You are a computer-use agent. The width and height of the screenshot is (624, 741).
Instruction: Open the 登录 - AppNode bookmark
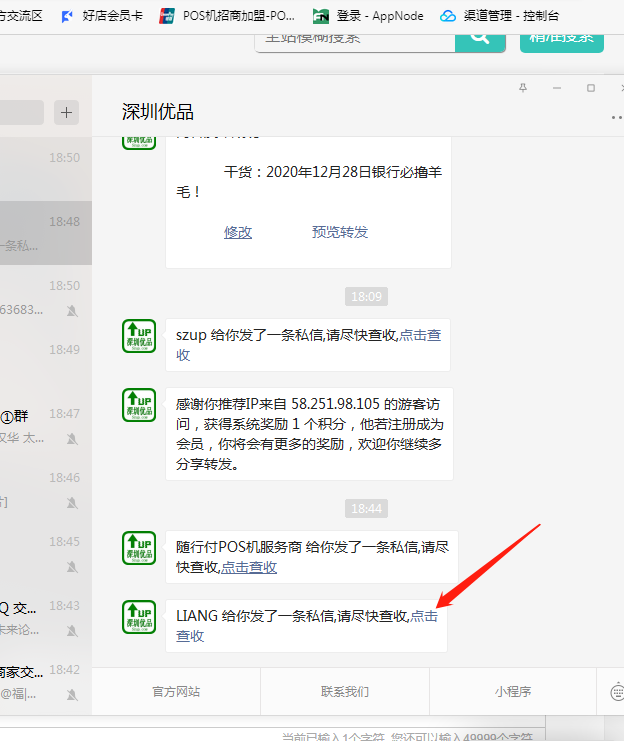[x=365, y=16]
